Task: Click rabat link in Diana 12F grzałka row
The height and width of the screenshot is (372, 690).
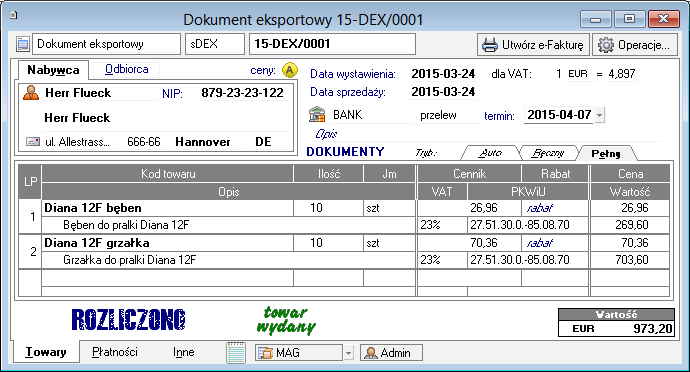Action: [539, 243]
